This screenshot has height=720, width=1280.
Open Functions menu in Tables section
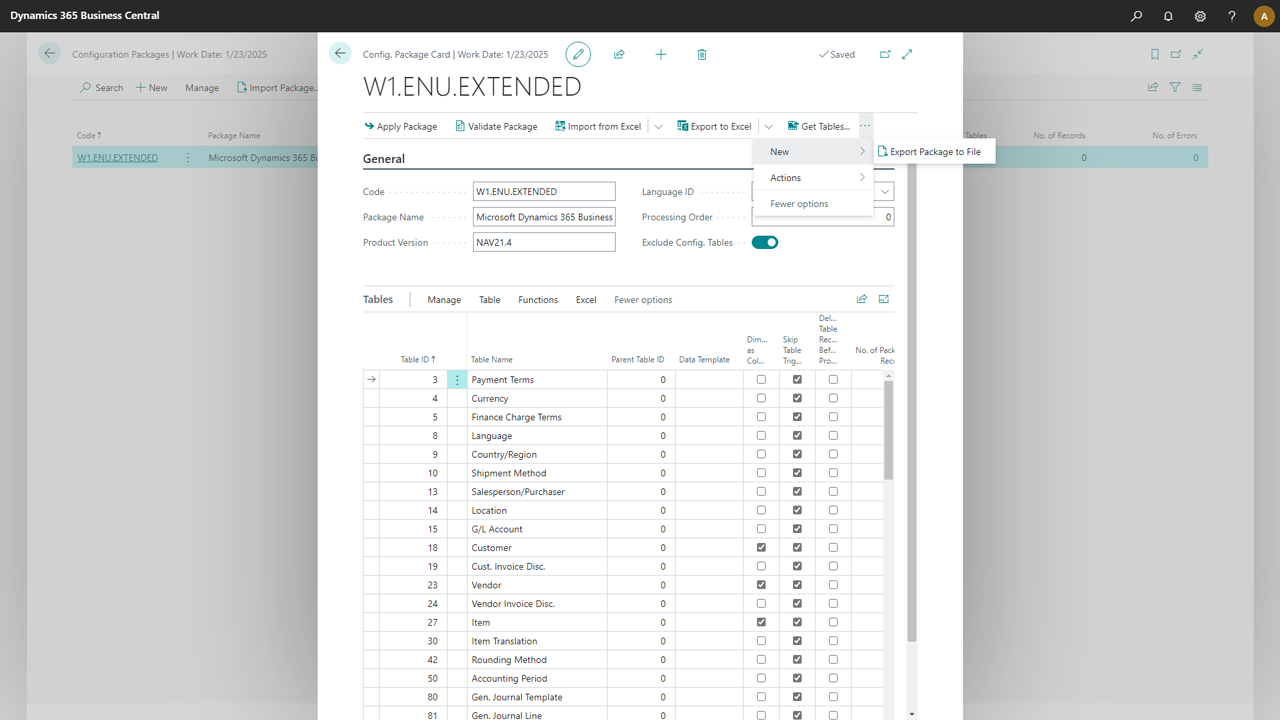(x=538, y=300)
